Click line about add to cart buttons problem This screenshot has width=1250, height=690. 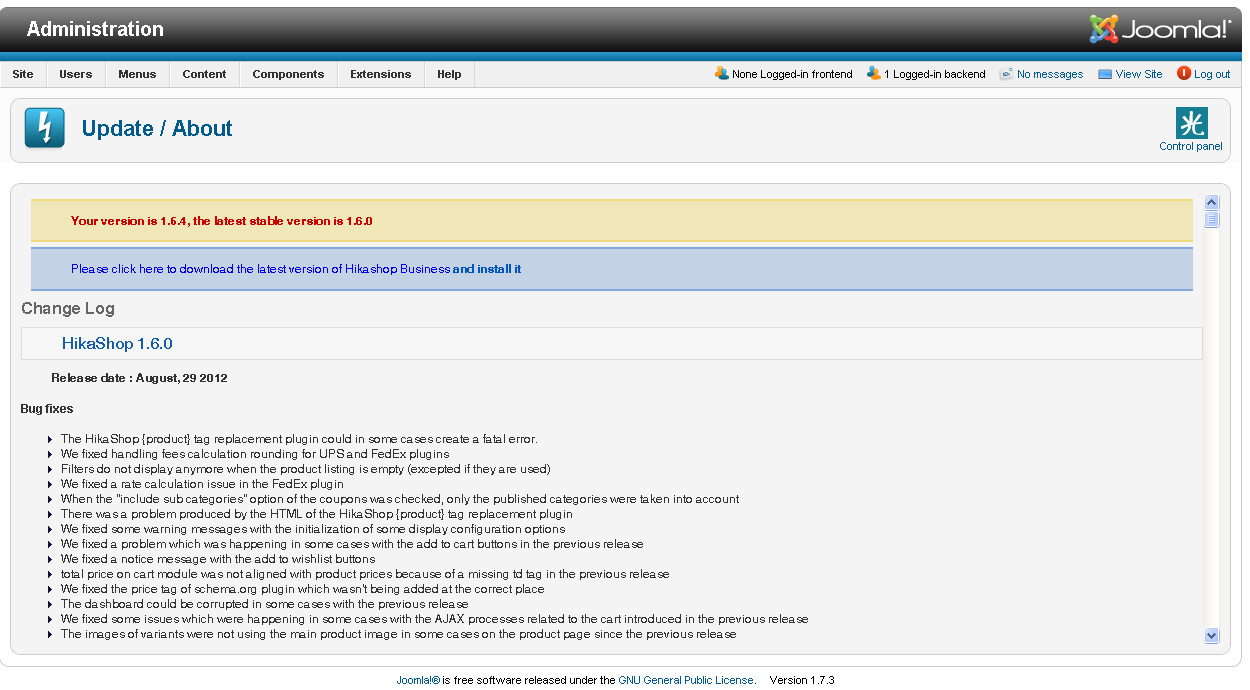point(352,544)
